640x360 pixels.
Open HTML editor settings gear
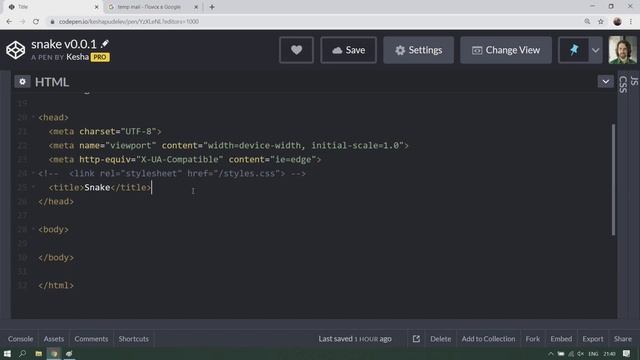click(x=22, y=82)
